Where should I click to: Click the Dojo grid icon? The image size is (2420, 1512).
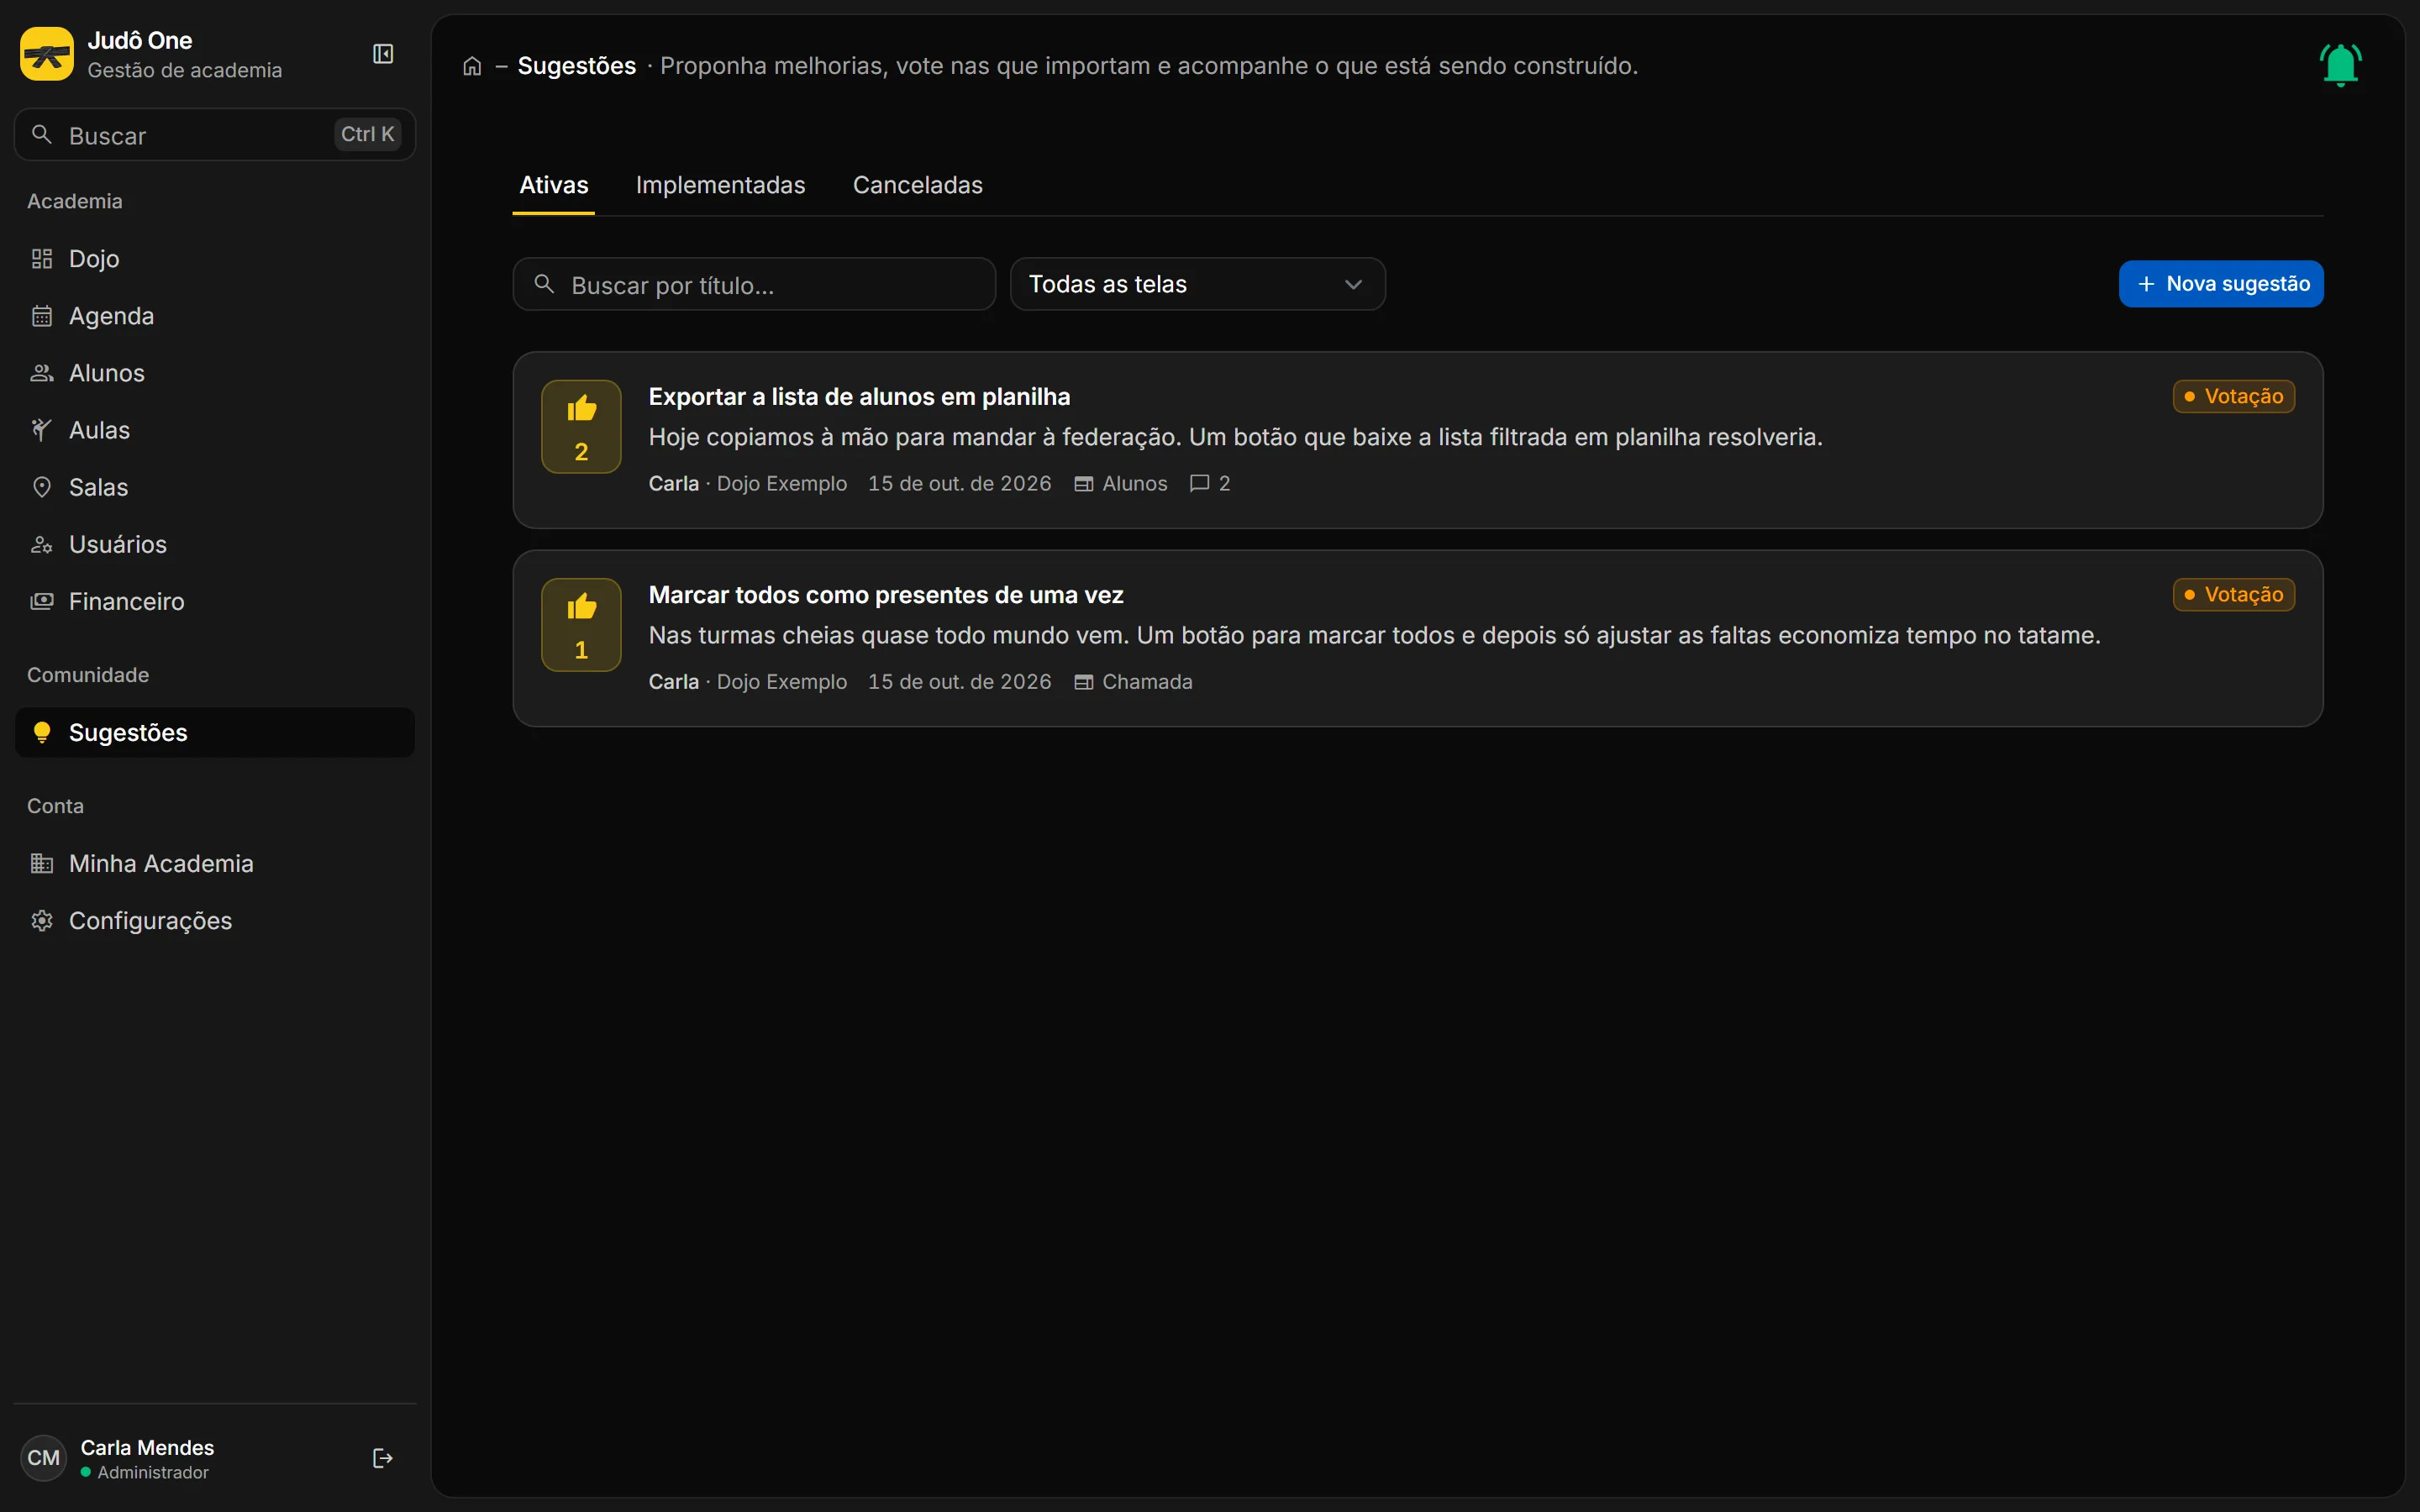coord(42,259)
